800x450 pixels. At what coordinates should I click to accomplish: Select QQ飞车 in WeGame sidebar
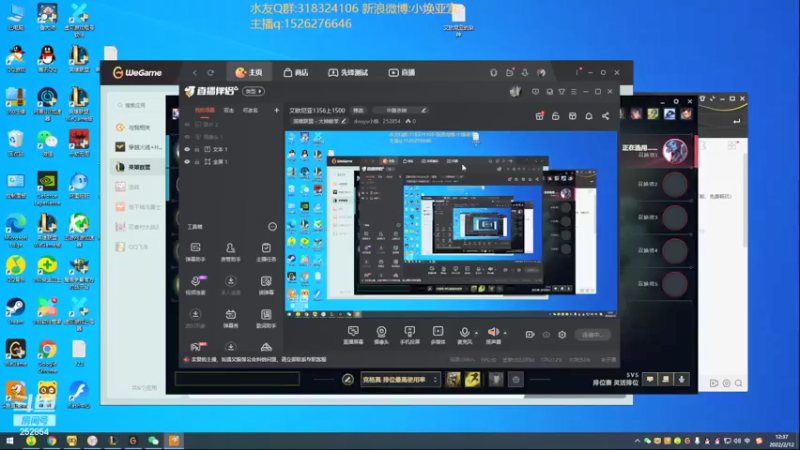click(138, 247)
